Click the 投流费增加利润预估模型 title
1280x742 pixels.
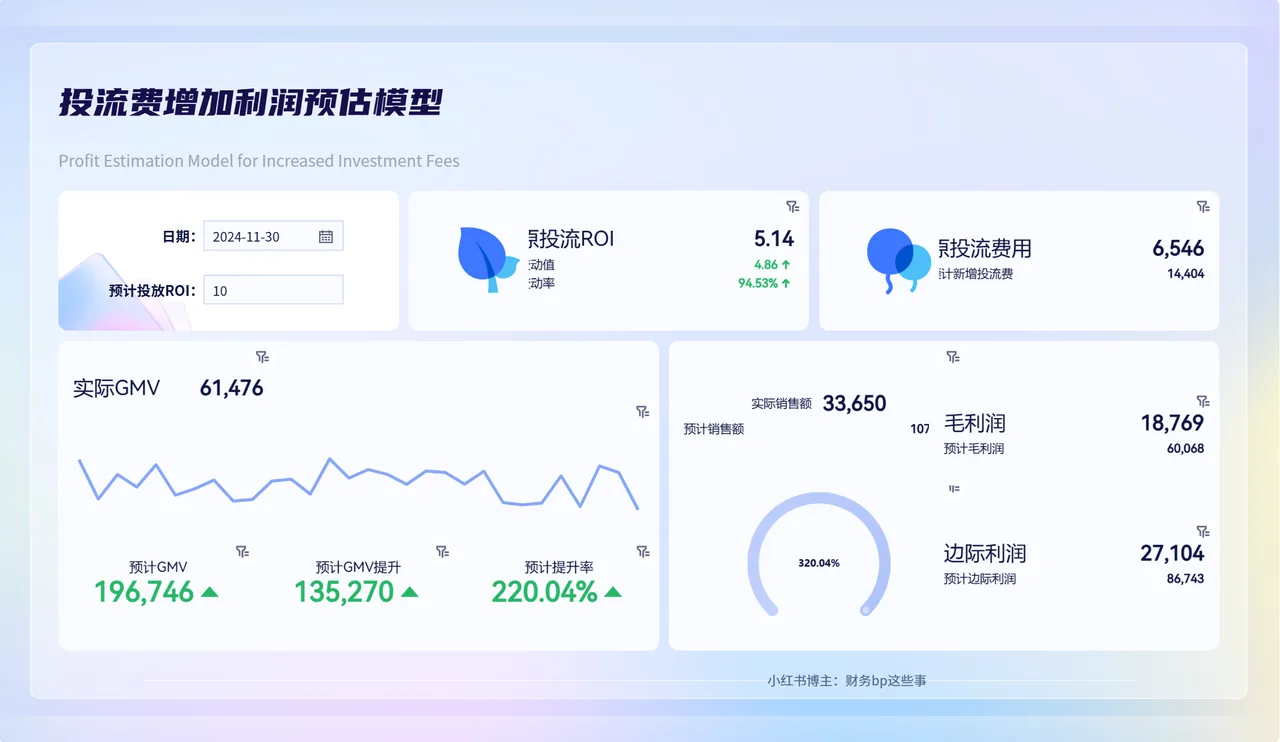click(250, 103)
